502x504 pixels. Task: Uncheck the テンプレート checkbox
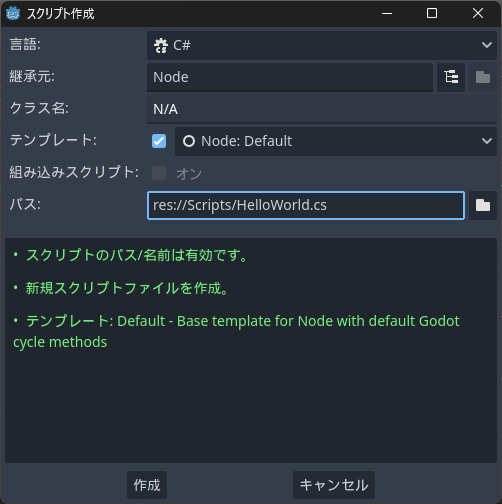pyautogui.click(x=159, y=141)
